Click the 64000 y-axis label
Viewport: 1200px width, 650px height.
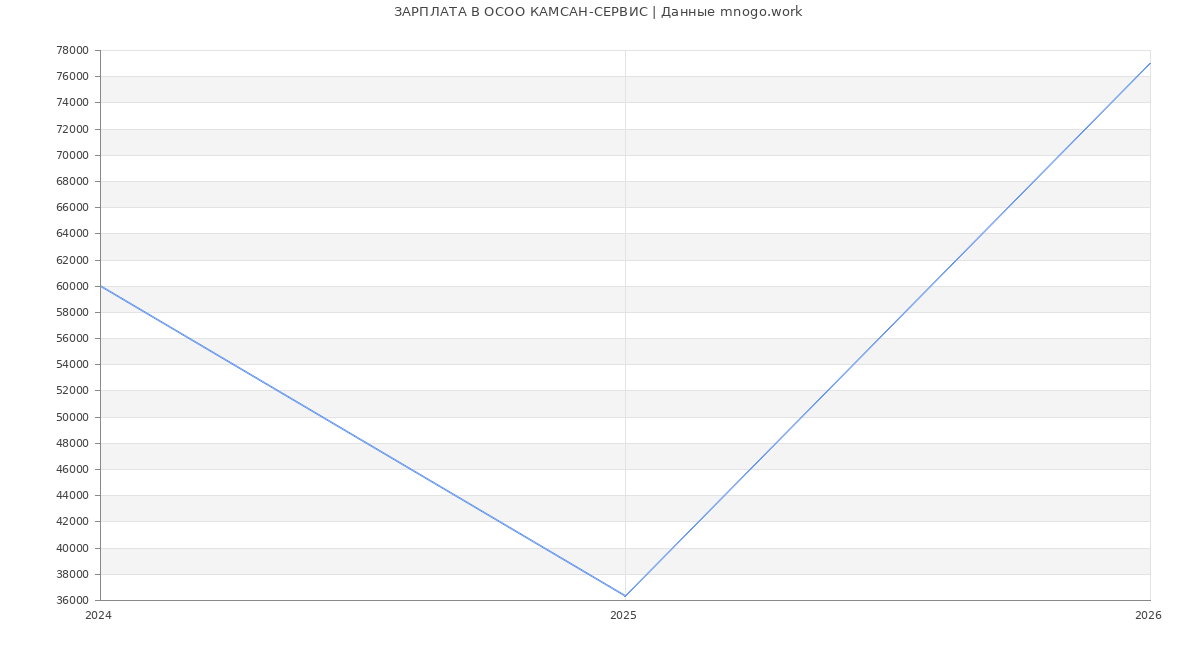pyautogui.click(x=72, y=234)
